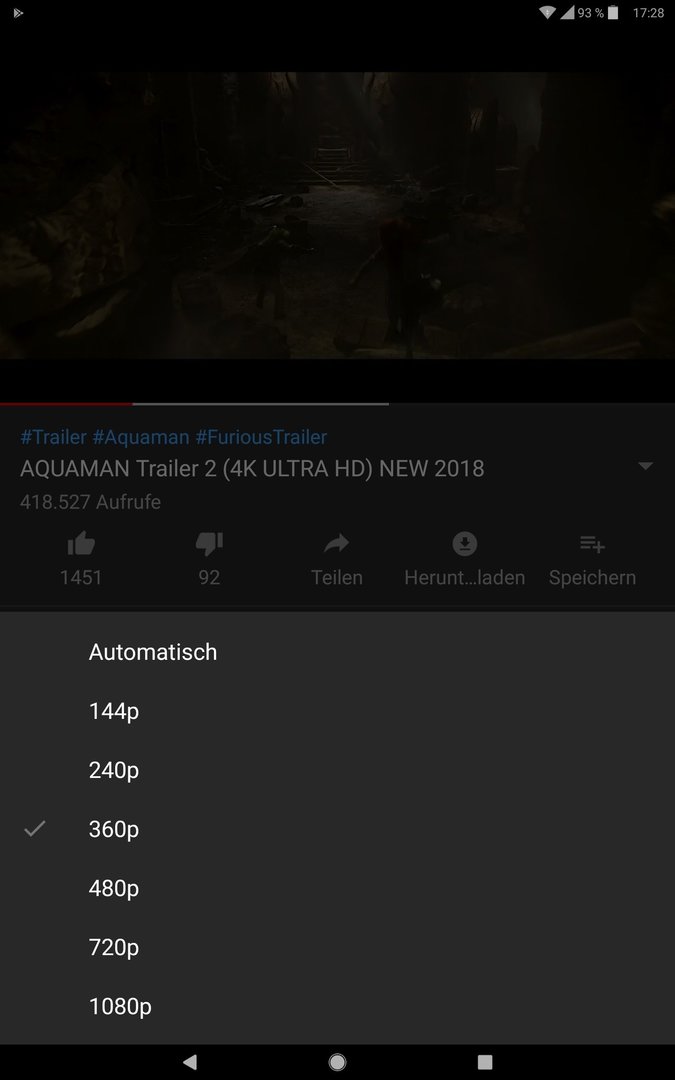Tap the dimmed video player area
This screenshot has width=675, height=1080.
point(338,215)
